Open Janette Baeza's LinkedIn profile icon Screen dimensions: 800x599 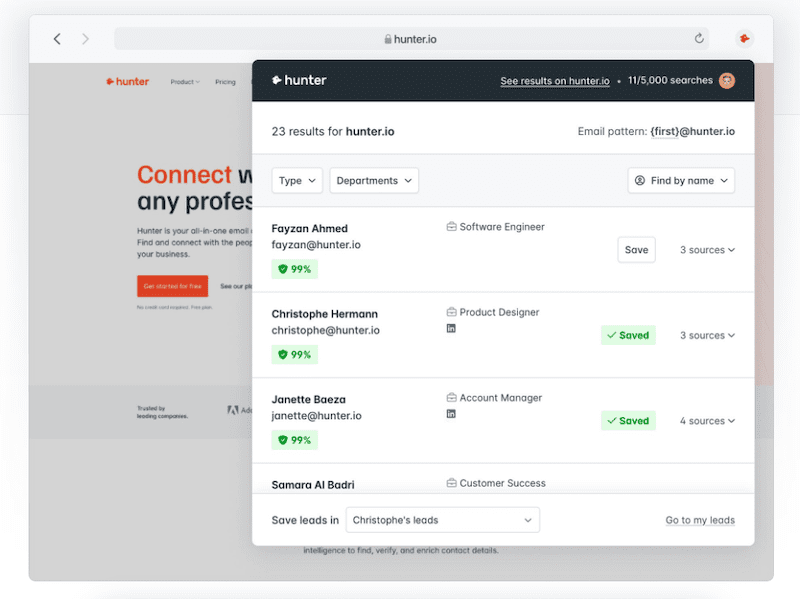click(451, 412)
